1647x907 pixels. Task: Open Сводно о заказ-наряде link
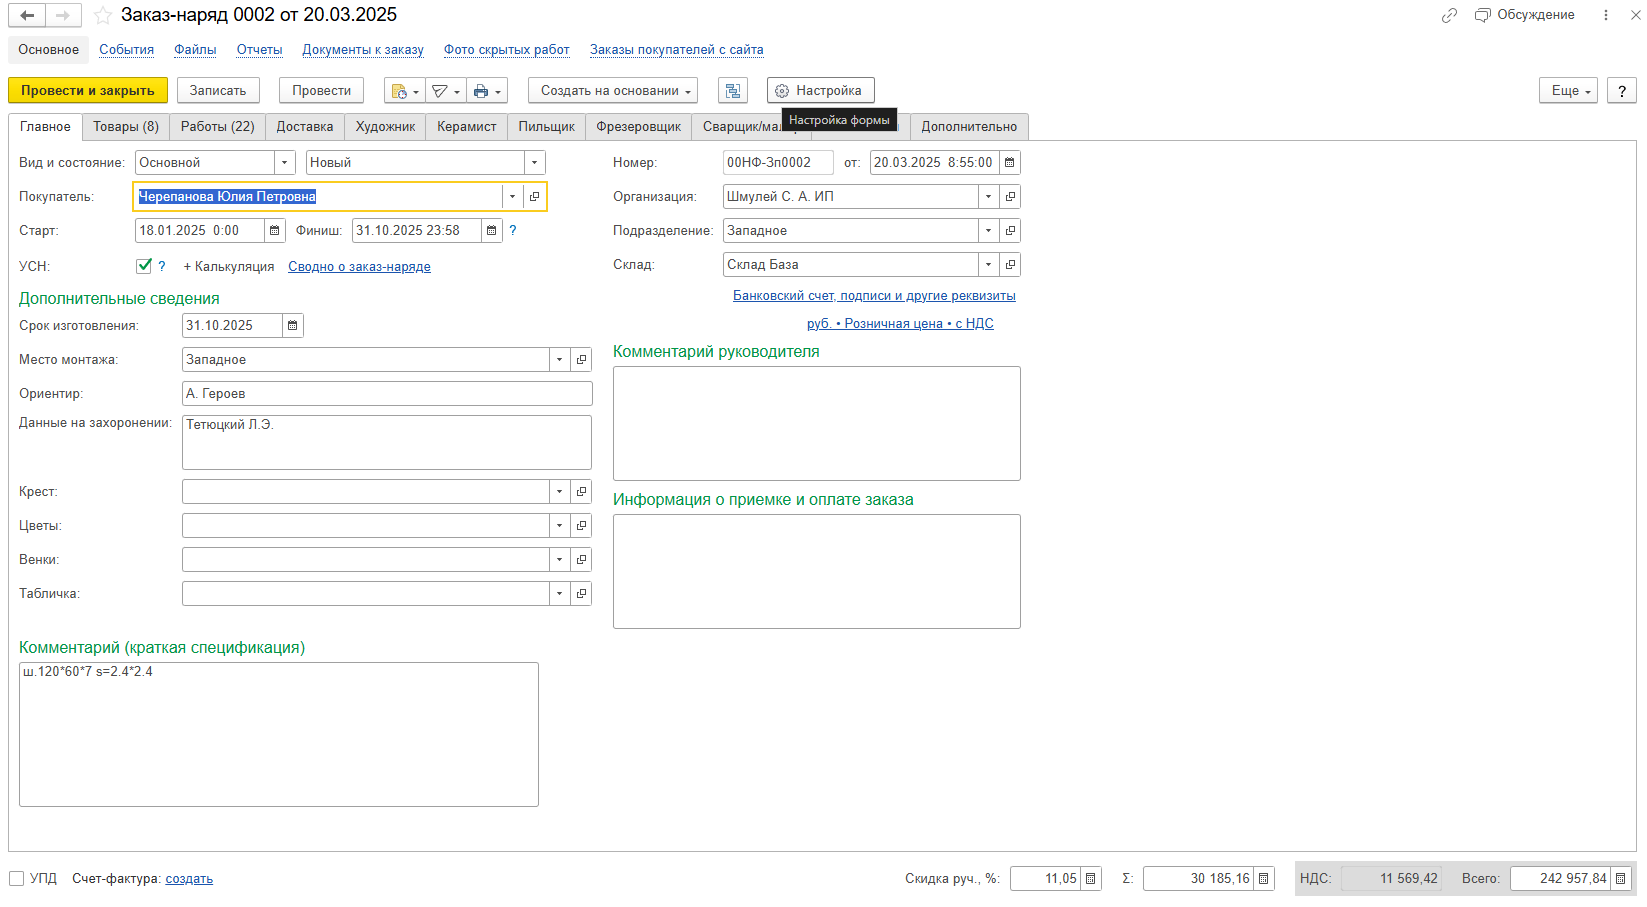[359, 267]
